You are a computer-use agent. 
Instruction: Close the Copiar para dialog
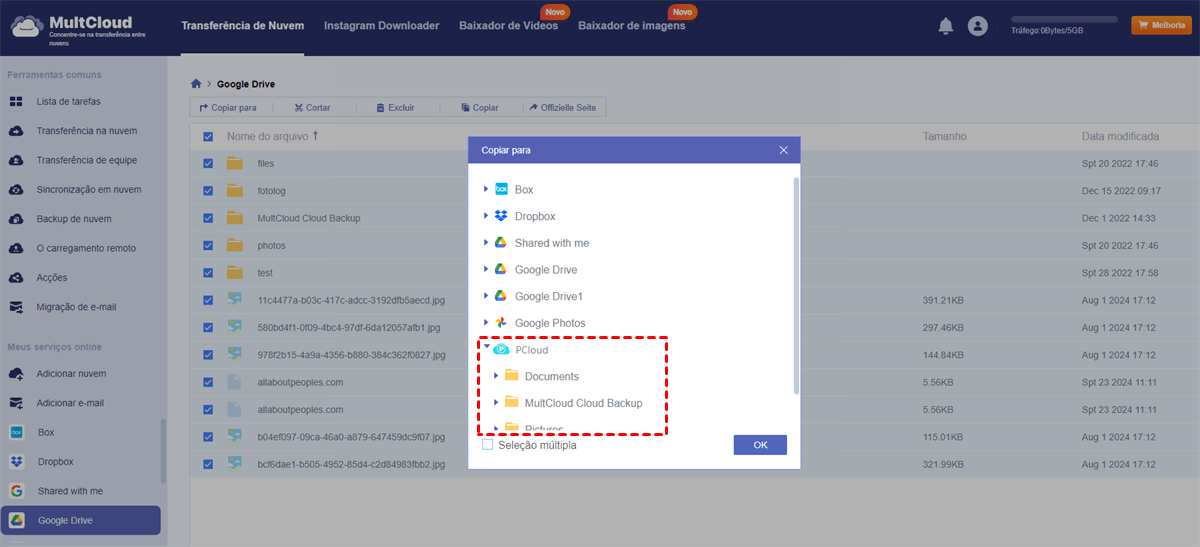pos(784,150)
